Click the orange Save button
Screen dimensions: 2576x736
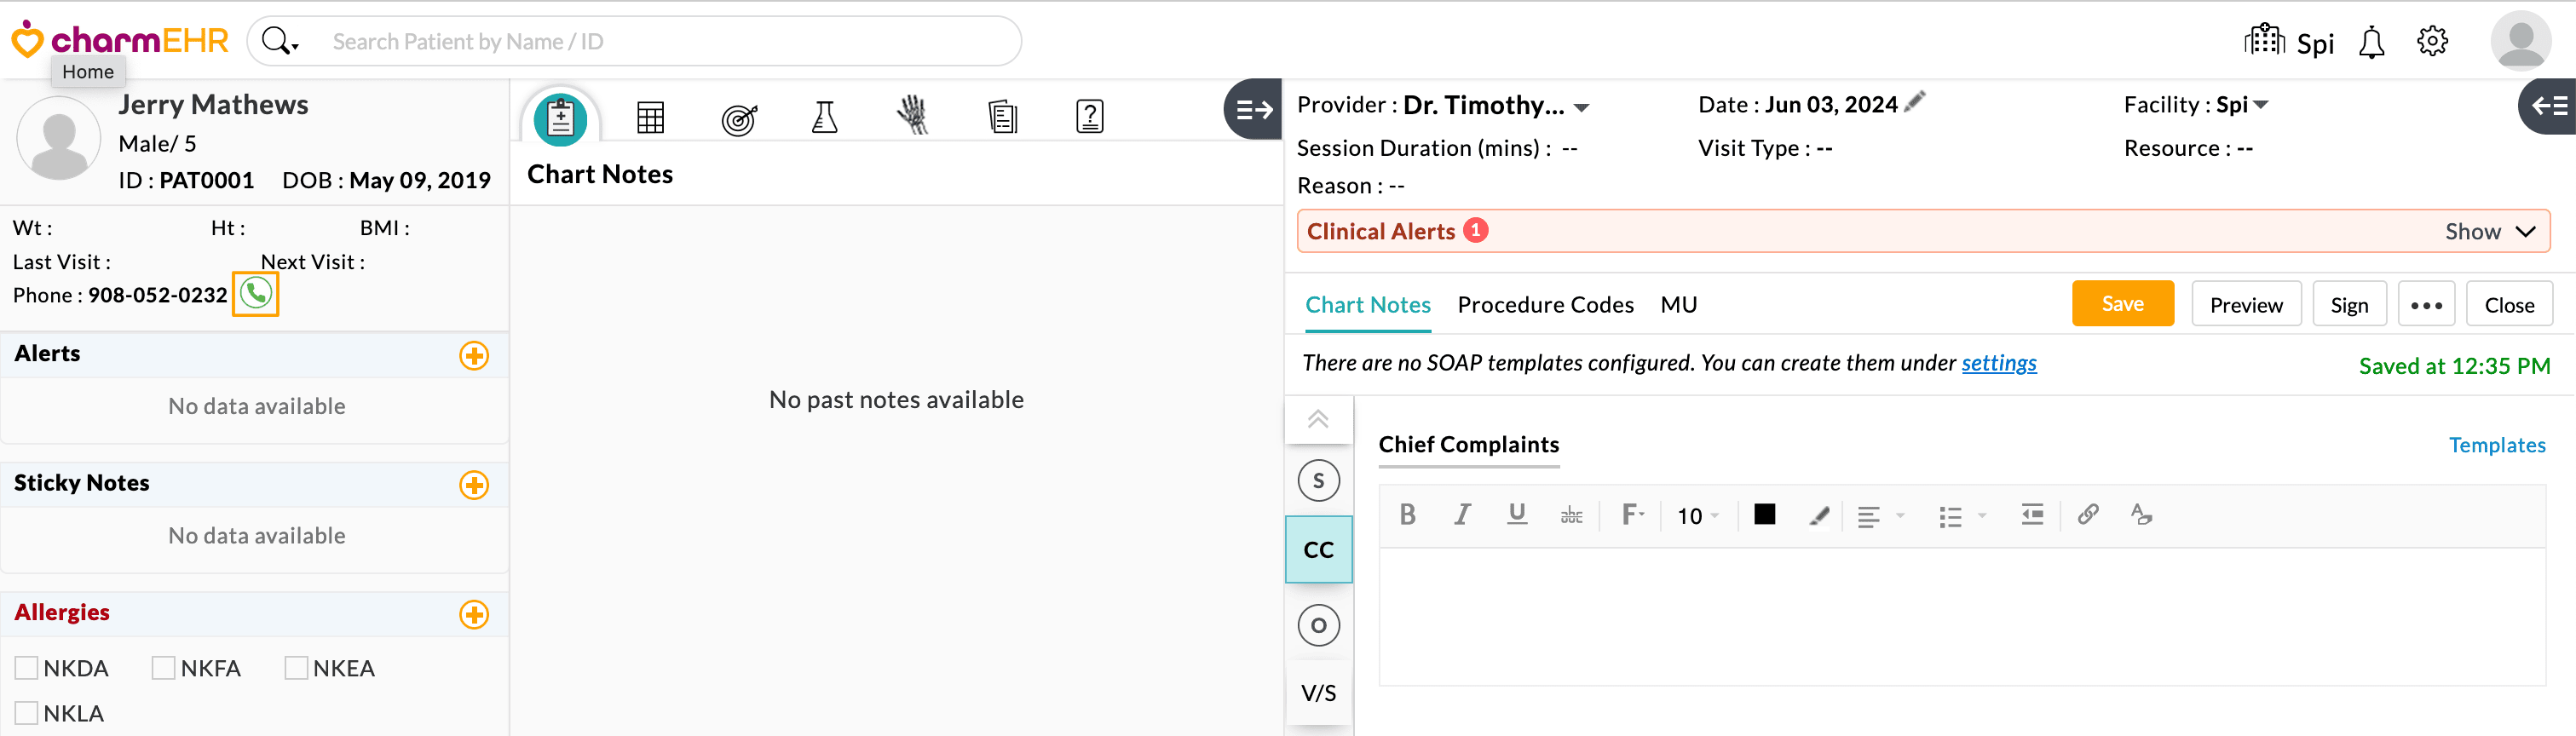tap(2122, 304)
